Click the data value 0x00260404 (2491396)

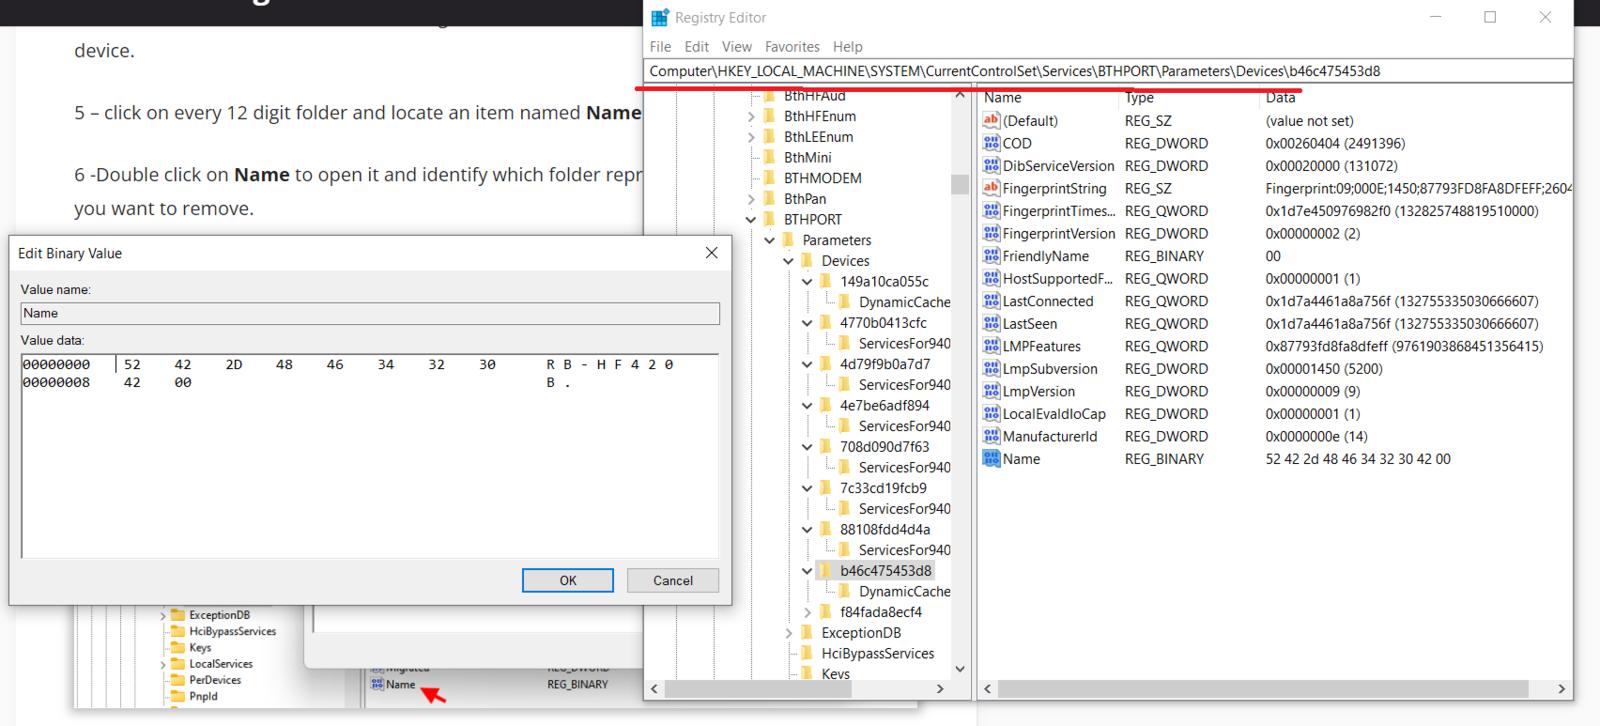1335,143
